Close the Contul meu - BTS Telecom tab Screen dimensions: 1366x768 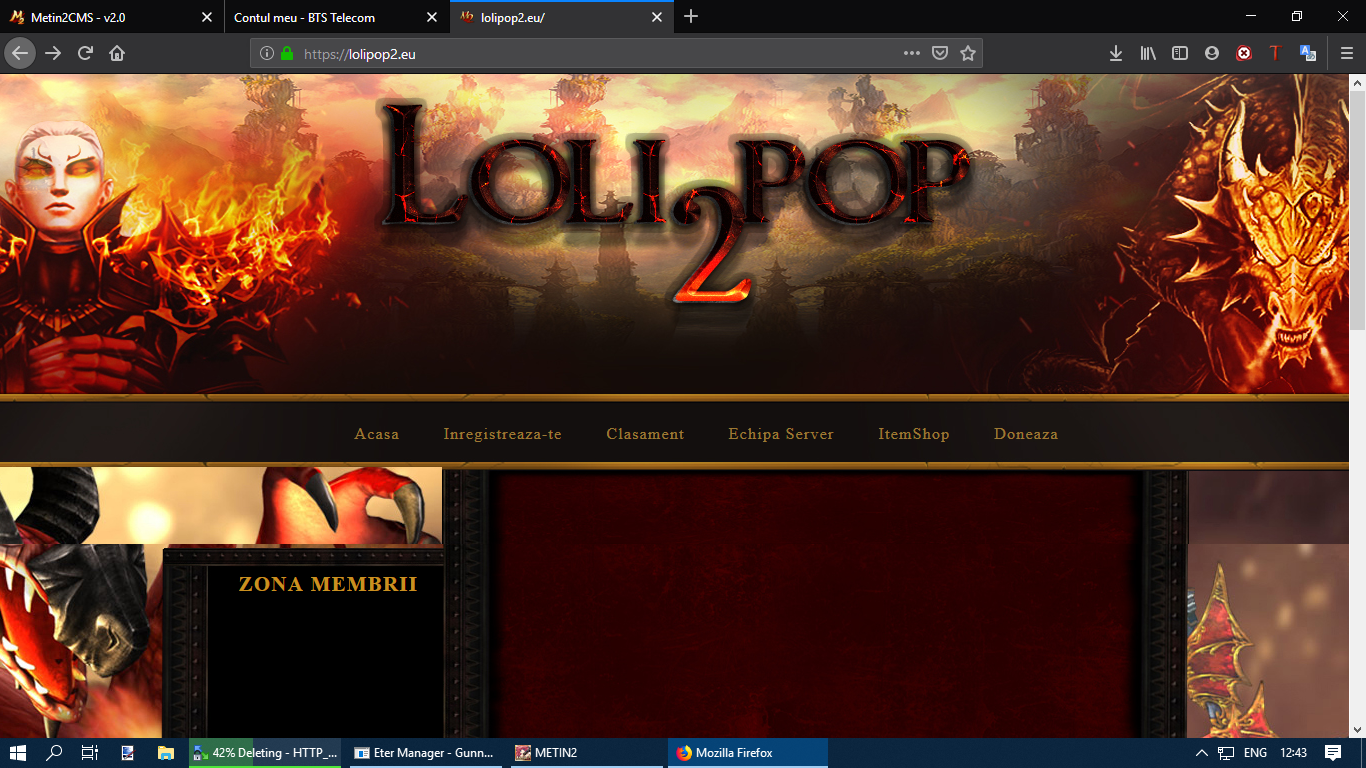tap(432, 17)
